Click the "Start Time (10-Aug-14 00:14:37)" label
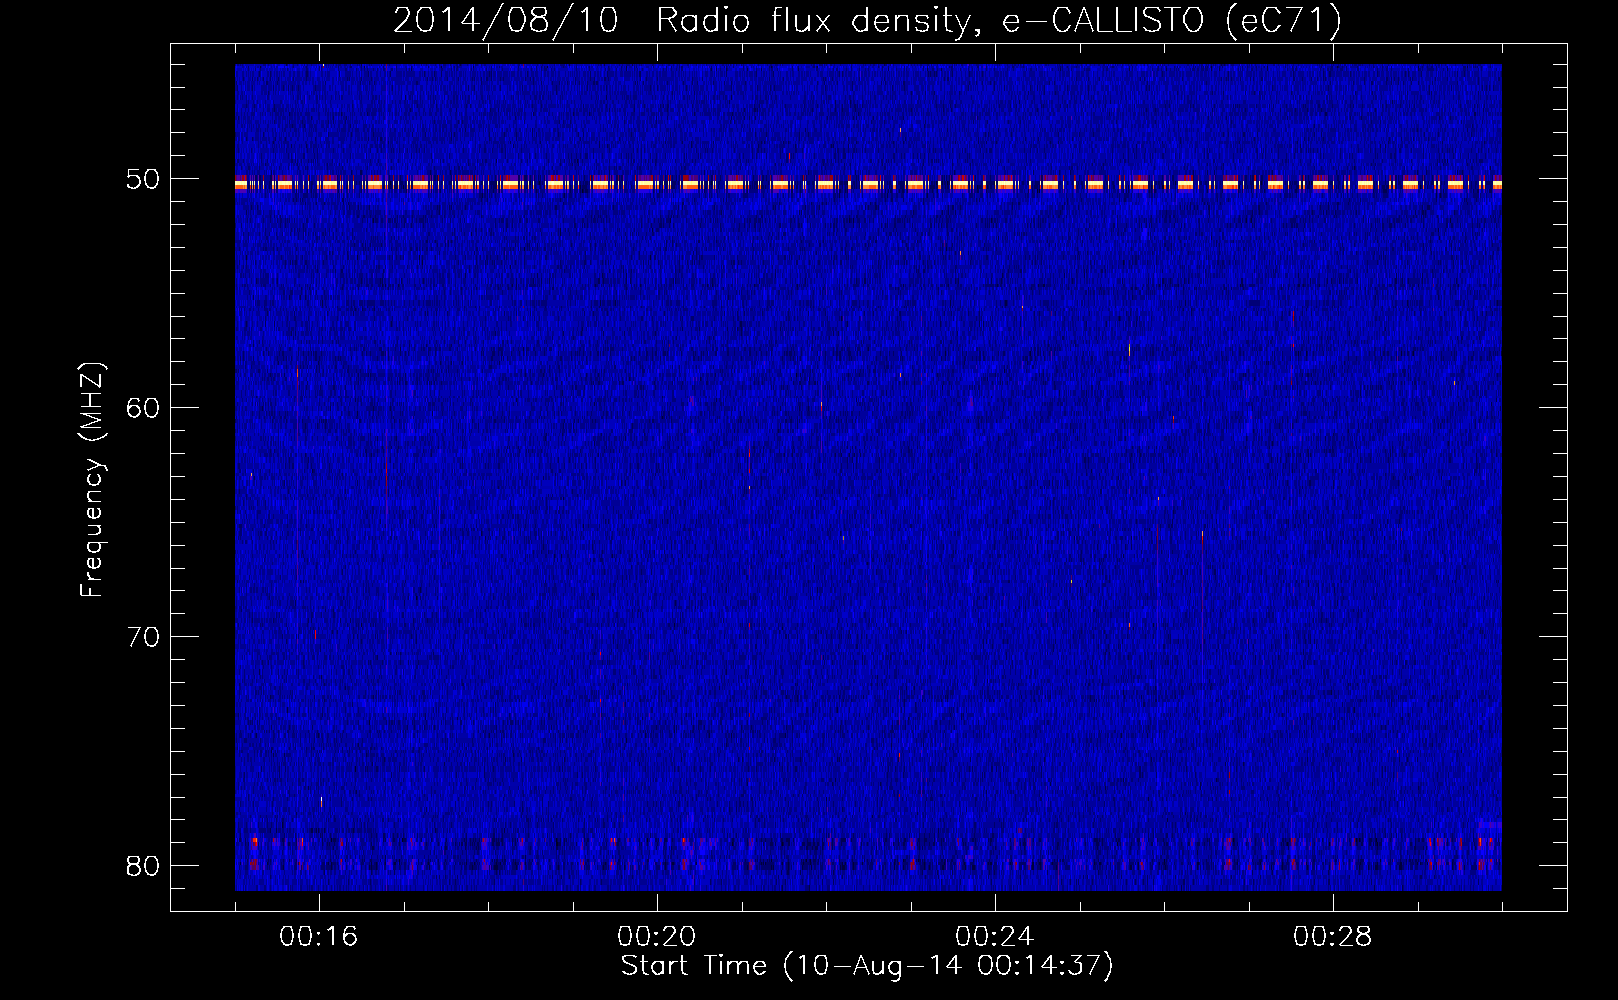The width and height of the screenshot is (1618, 1000). (x=867, y=966)
